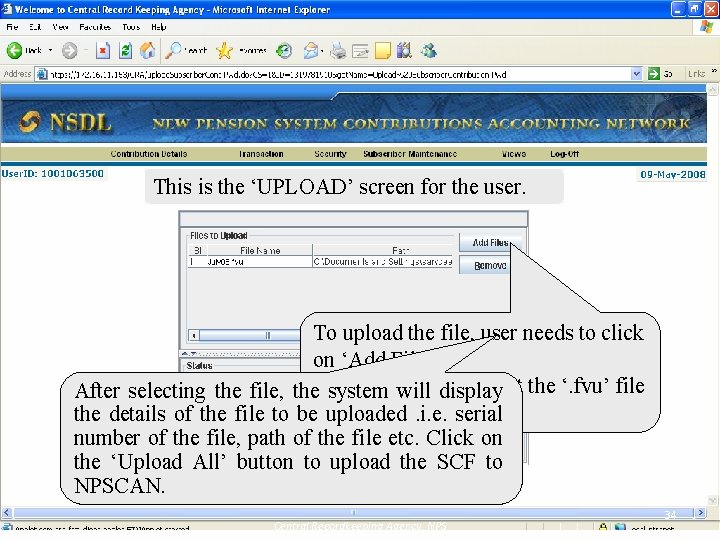
Task: Click the page icon in the address bar
Action: coord(42,74)
